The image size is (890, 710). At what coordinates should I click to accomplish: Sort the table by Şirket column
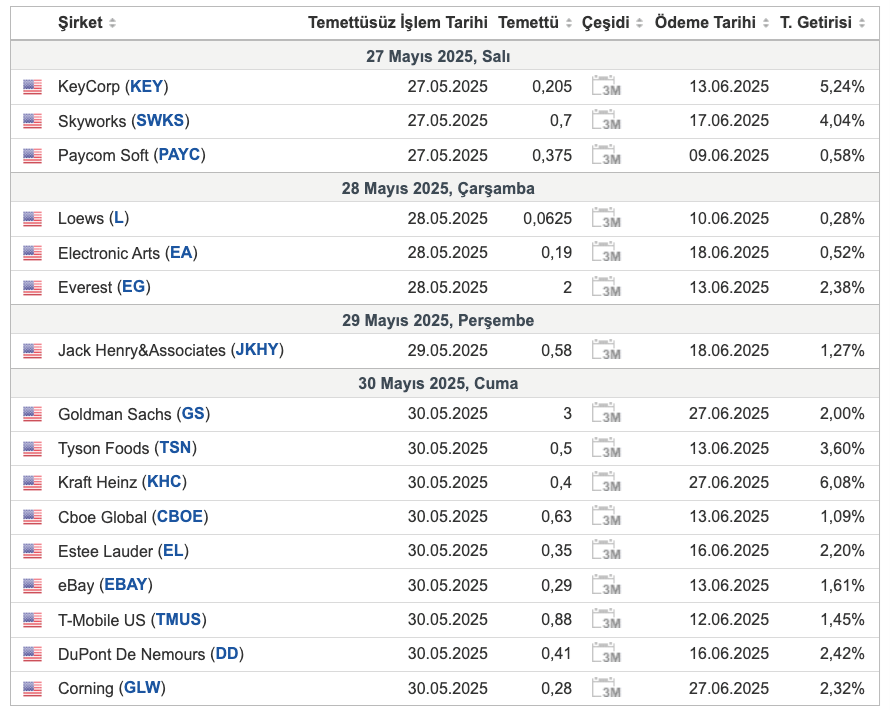(86, 23)
